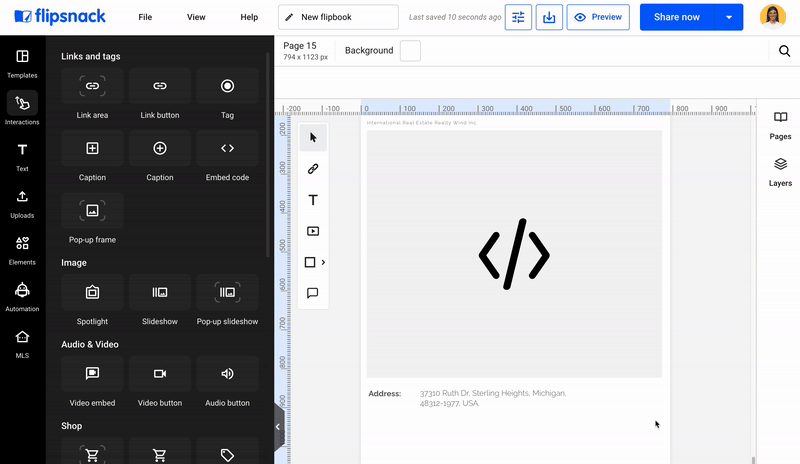Viewport: 800px width, 464px height.
Task: Click the download flipbook button
Action: click(549, 17)
